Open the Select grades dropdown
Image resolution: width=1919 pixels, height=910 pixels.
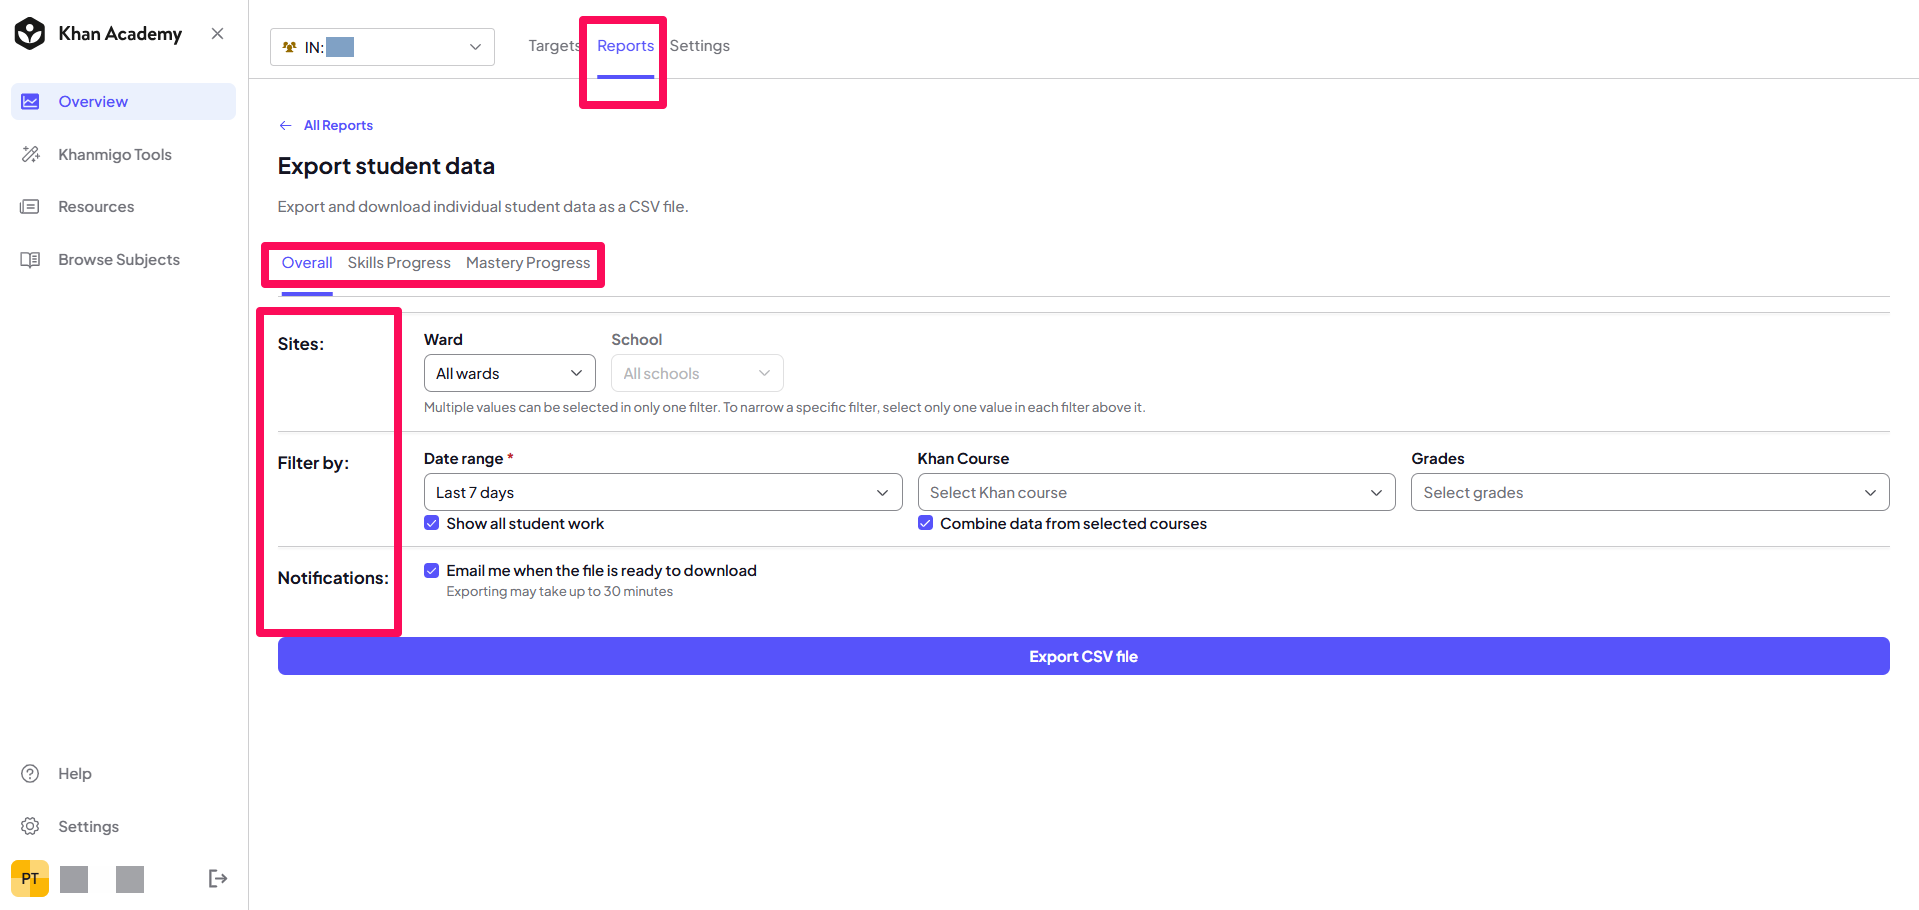[1650, 492]
